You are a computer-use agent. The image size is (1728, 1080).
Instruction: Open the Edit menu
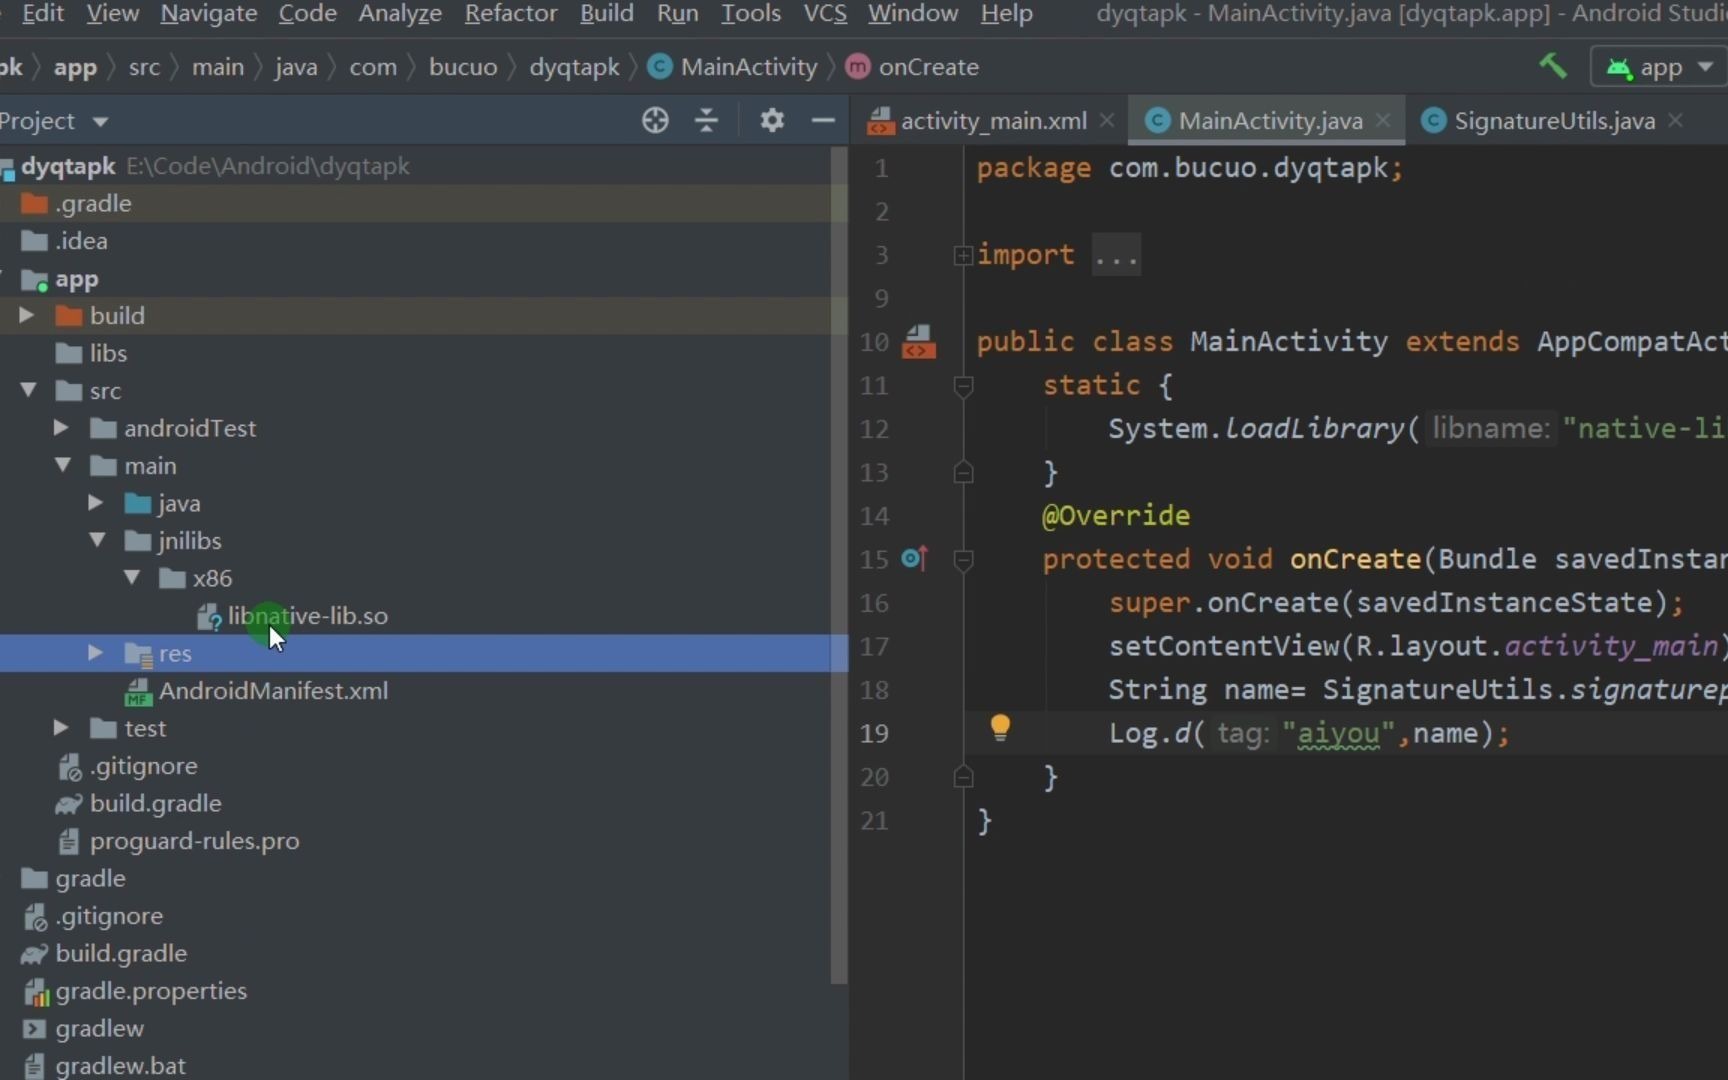pos(43,13)
